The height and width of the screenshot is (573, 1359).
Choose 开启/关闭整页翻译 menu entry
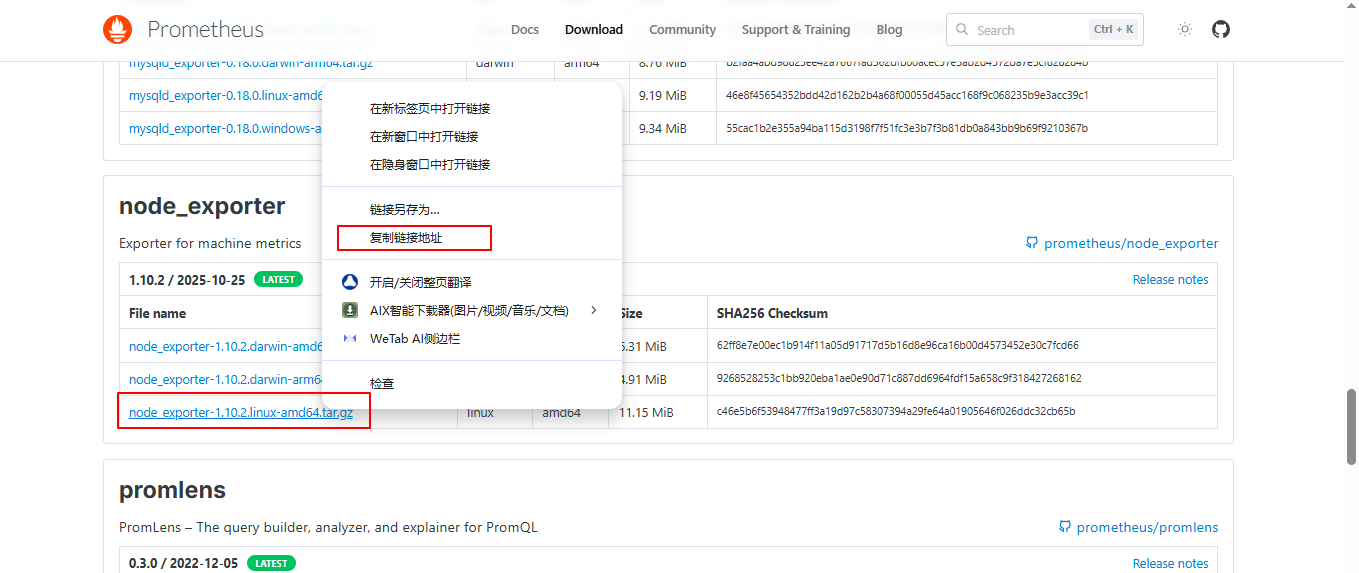(421, 282)
